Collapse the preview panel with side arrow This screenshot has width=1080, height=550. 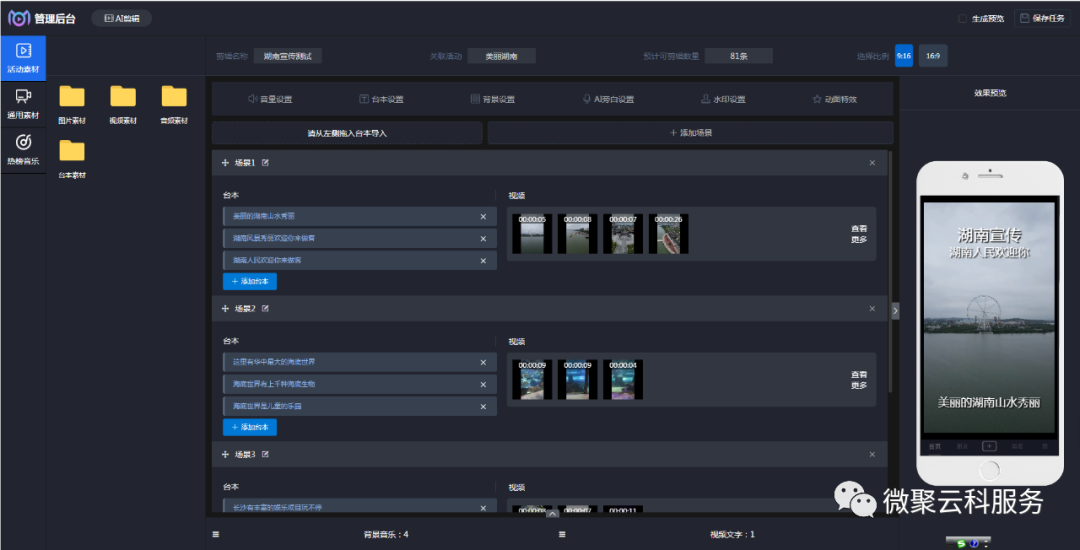click(895, 311)
